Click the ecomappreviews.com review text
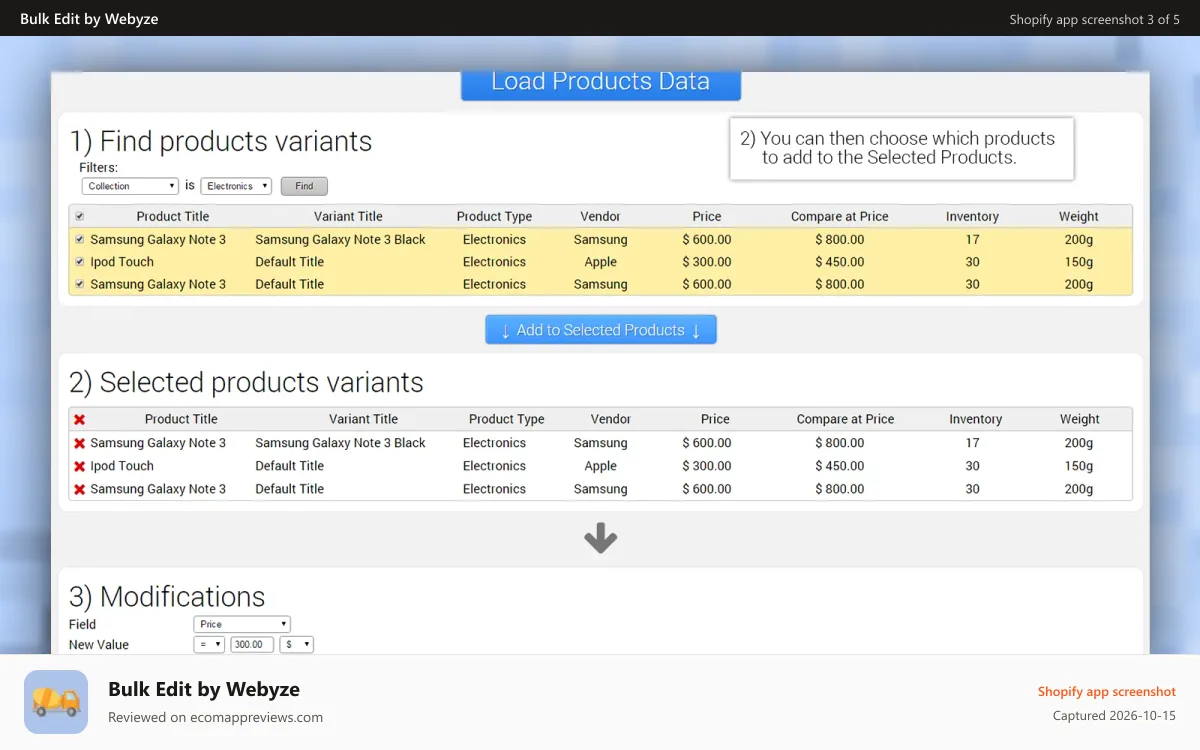 [x=215, y=717]
